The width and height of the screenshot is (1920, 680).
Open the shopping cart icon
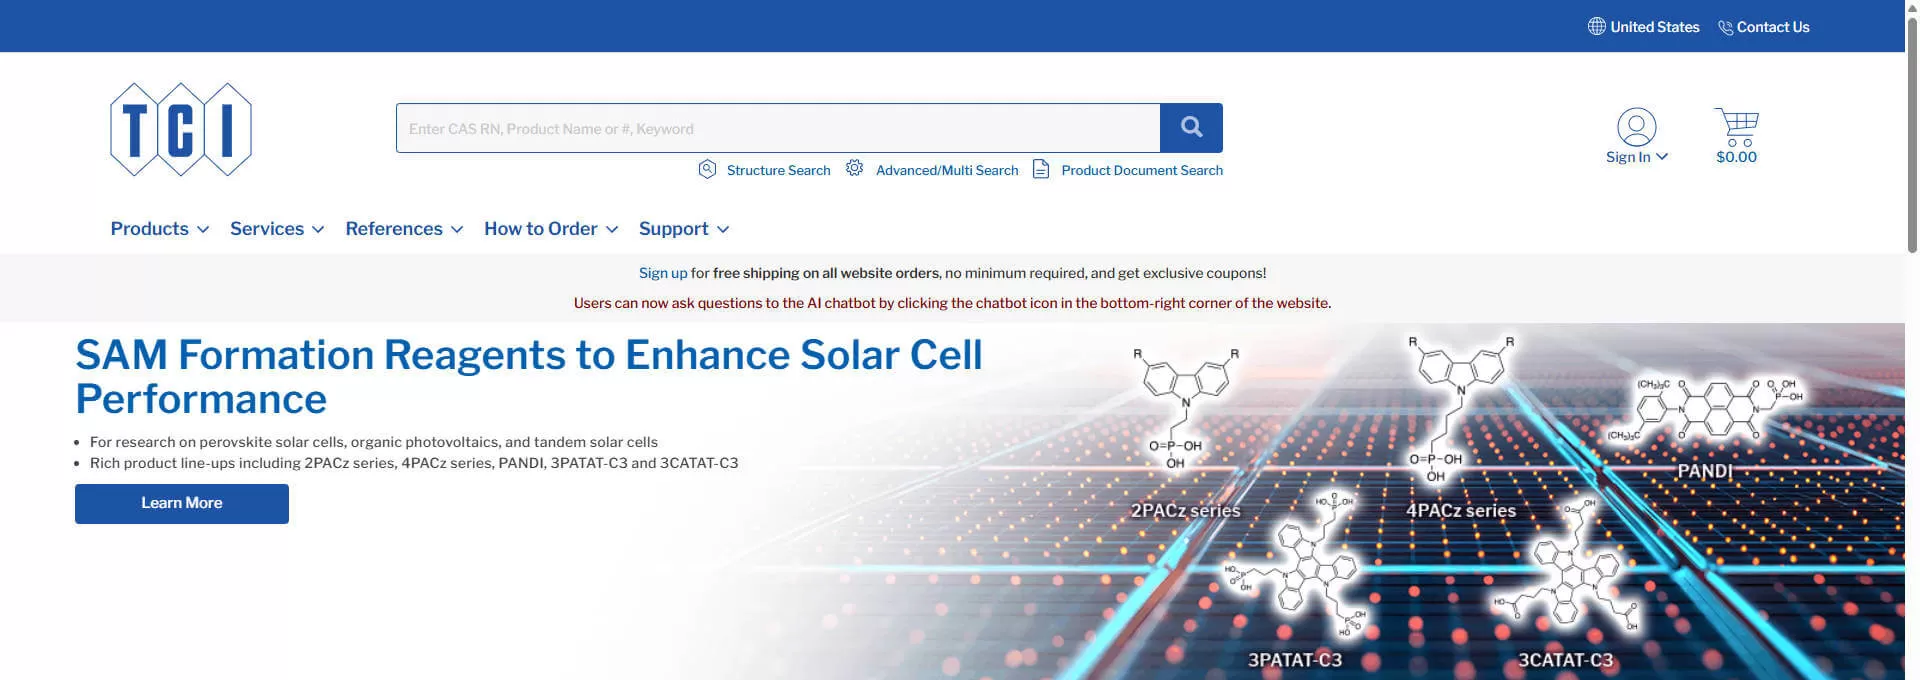tap(1736, 127)
